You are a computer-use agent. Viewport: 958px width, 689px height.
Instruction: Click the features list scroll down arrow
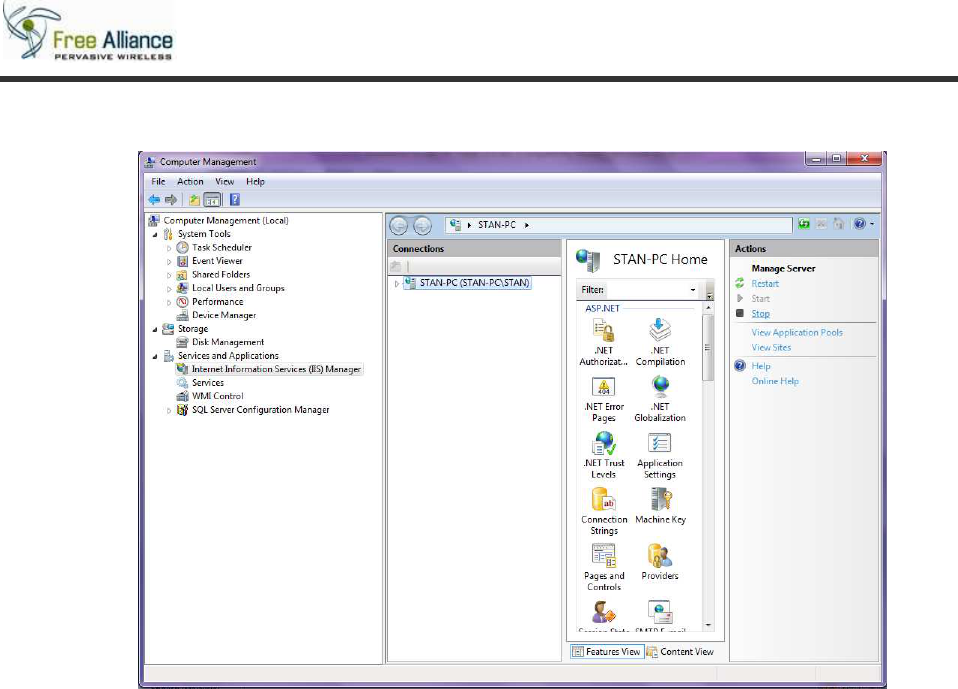click(708, 625)
